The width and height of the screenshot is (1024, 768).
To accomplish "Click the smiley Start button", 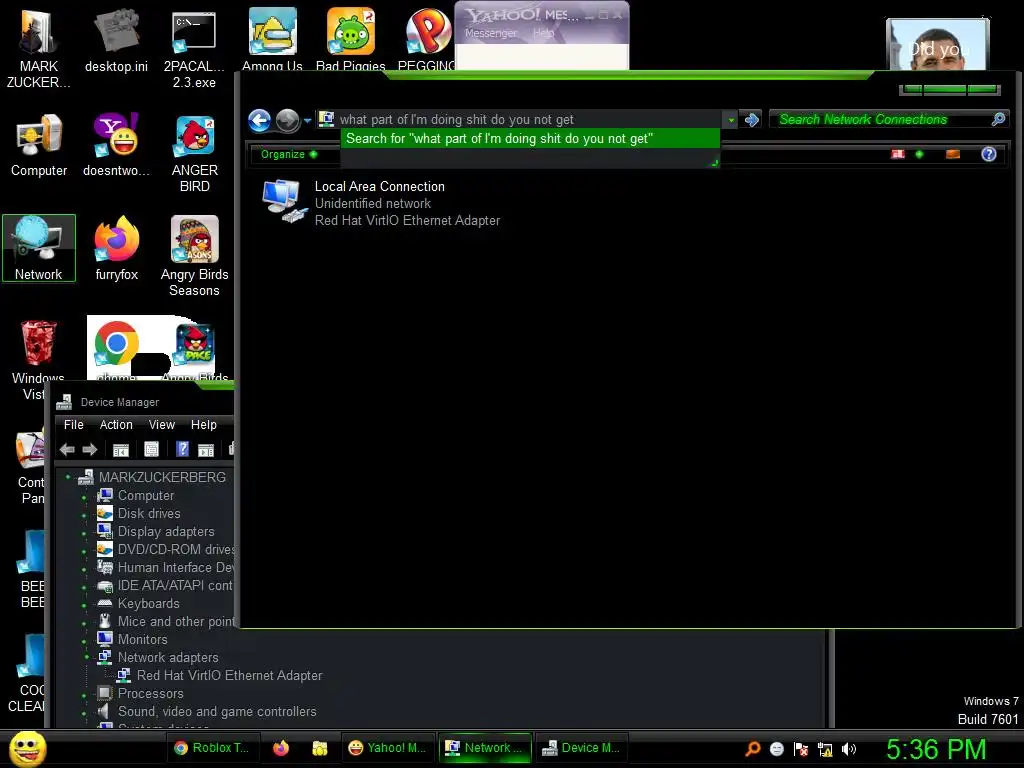I will coord(27,748).
